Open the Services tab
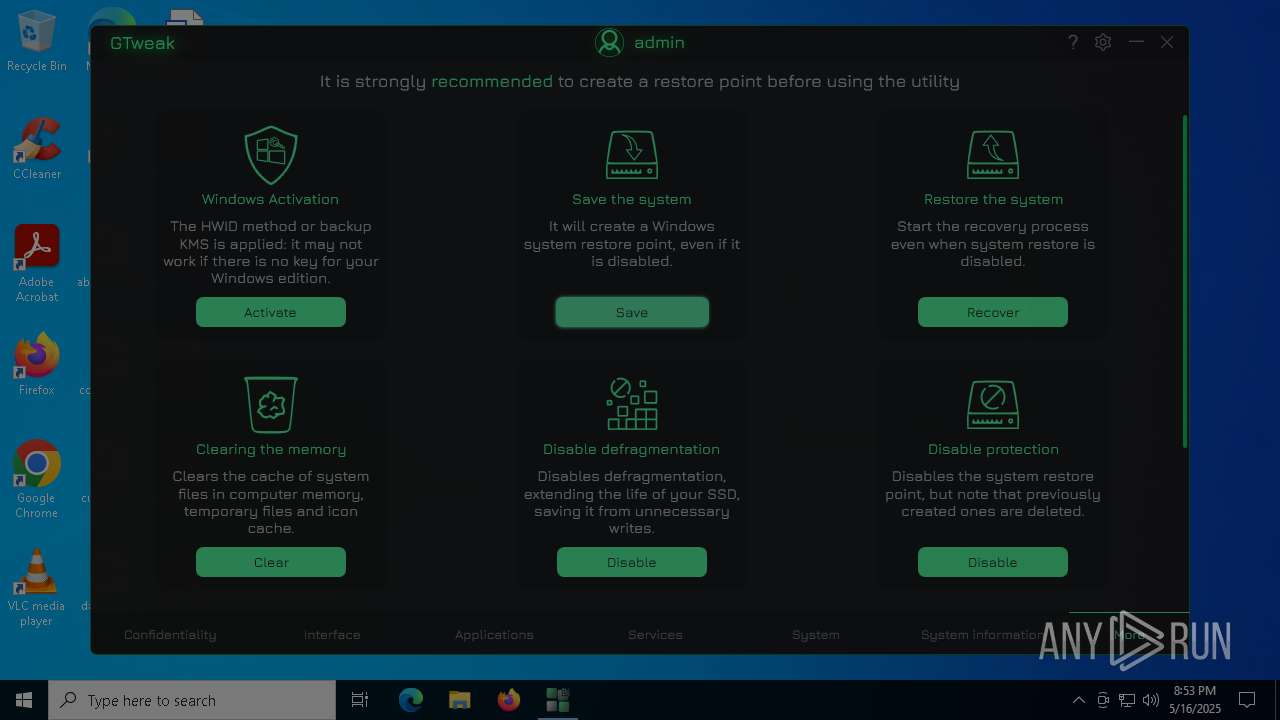The height and width of the screenshot is (720, 1280). point(655,634)
